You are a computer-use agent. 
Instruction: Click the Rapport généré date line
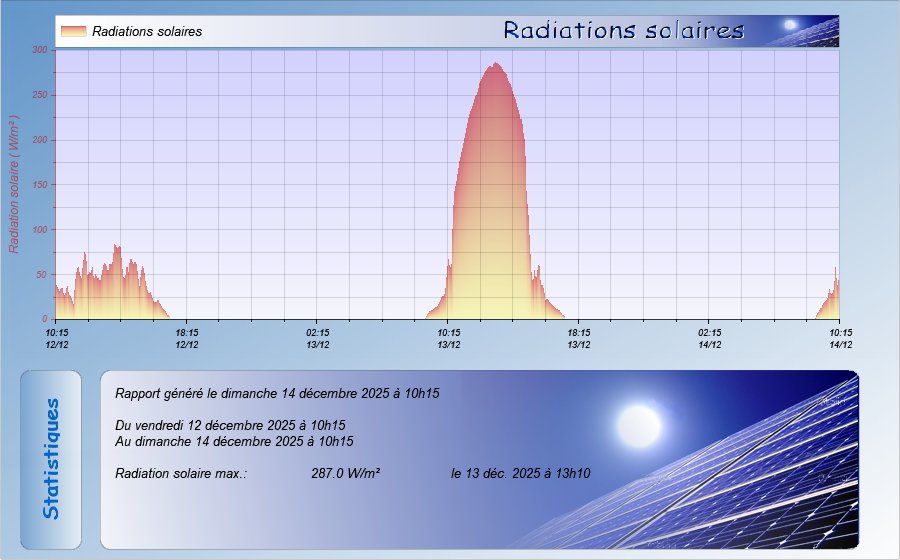point(278,394)
